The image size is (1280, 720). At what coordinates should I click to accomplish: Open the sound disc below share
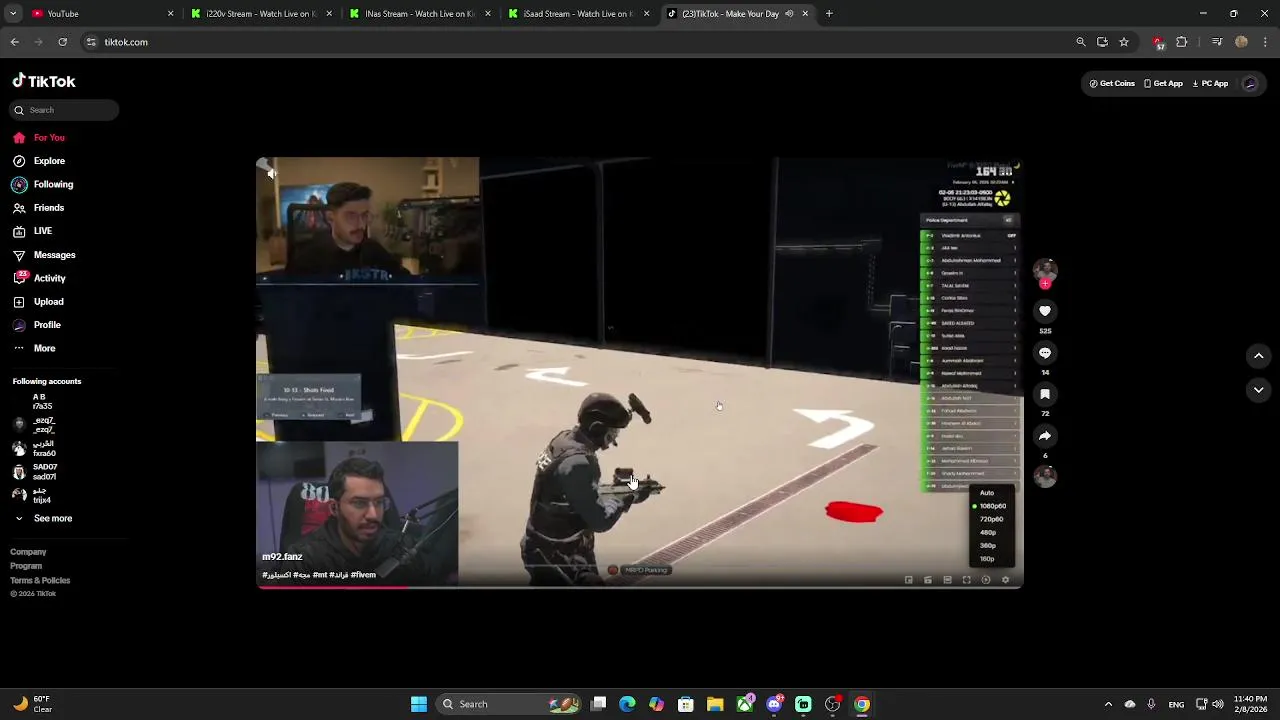[1045, 477]
